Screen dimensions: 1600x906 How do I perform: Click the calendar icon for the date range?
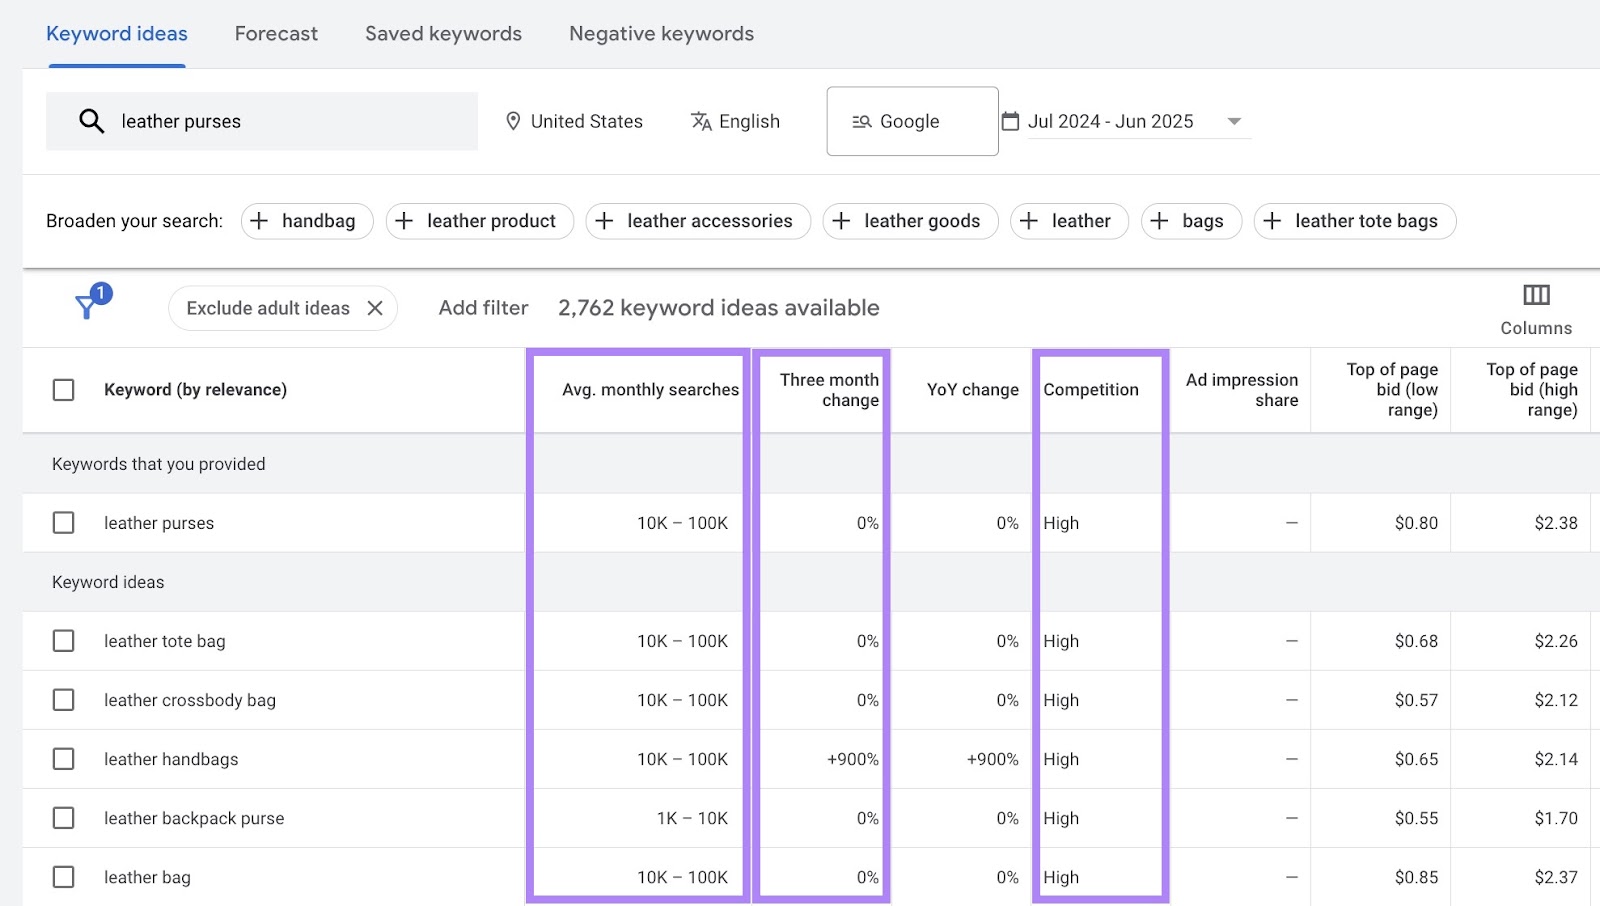(1010, 120)
